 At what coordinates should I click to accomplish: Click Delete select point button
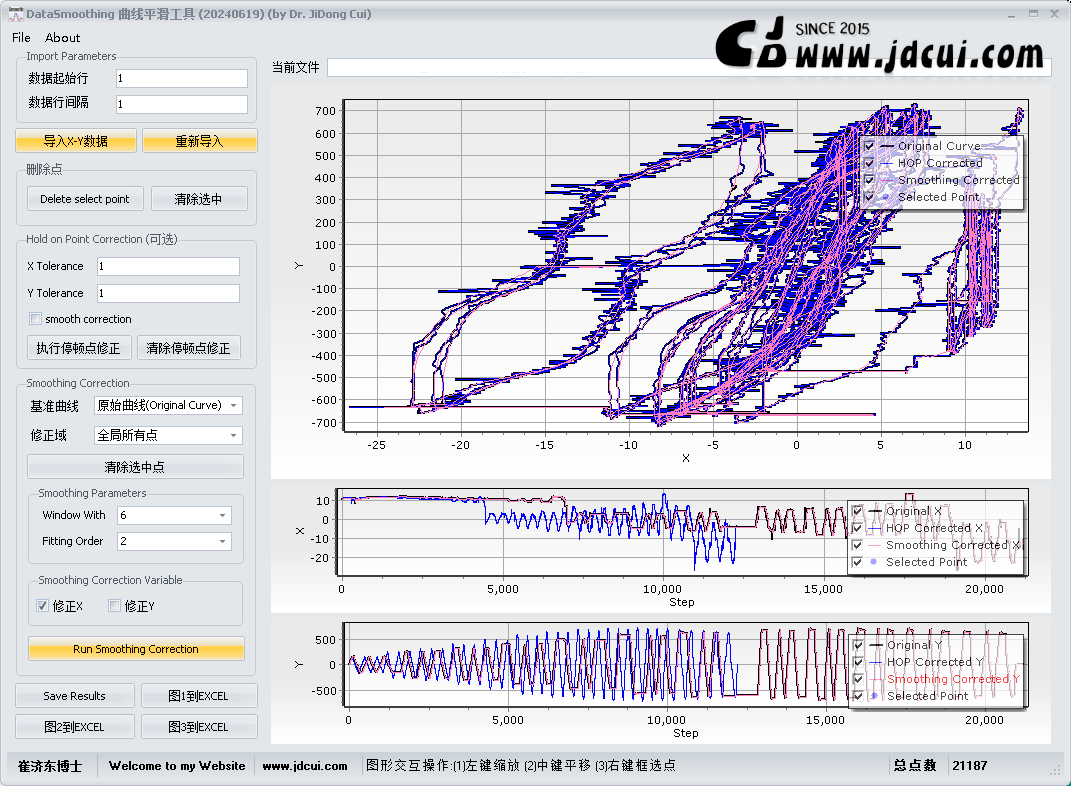point(85,199)
